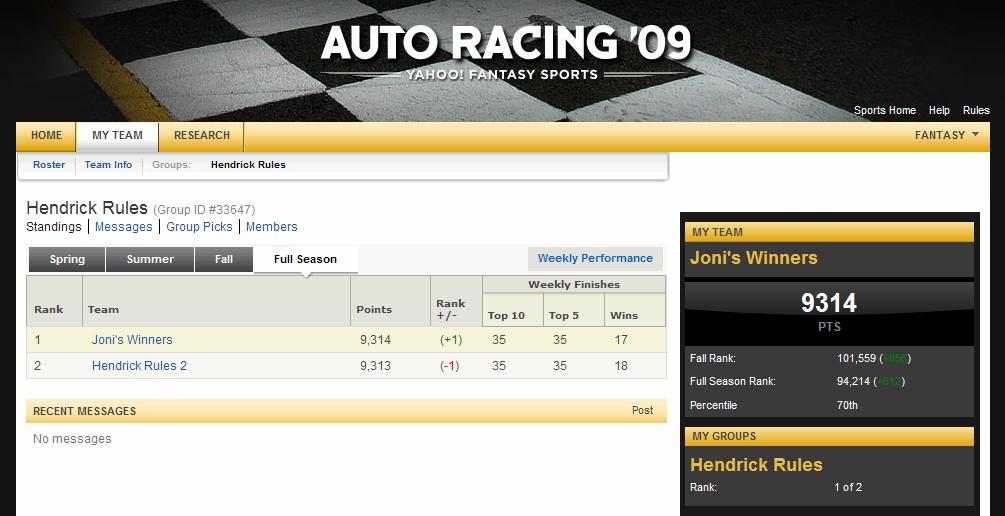Screen dimensions: 1005x516
Task: Select the 18 wins cell
Action: 620,366
